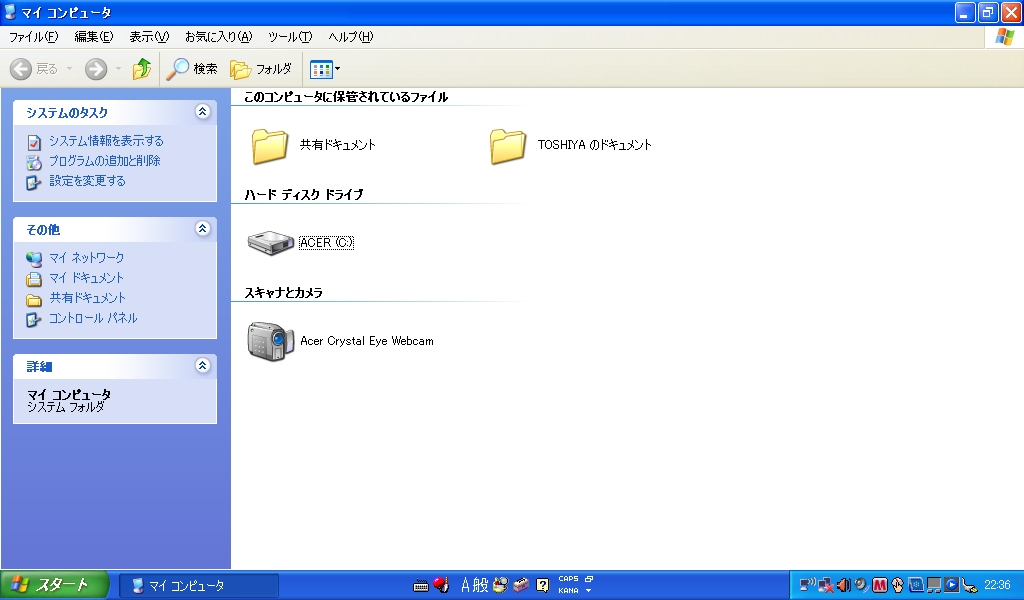Toggle the CAPS indicator in language bar

pyautogui.click(x=568, y=579)
